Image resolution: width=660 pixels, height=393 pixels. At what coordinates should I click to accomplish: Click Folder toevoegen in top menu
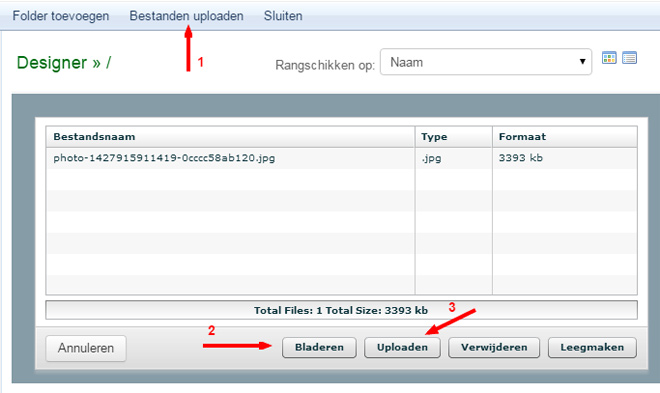61,16
